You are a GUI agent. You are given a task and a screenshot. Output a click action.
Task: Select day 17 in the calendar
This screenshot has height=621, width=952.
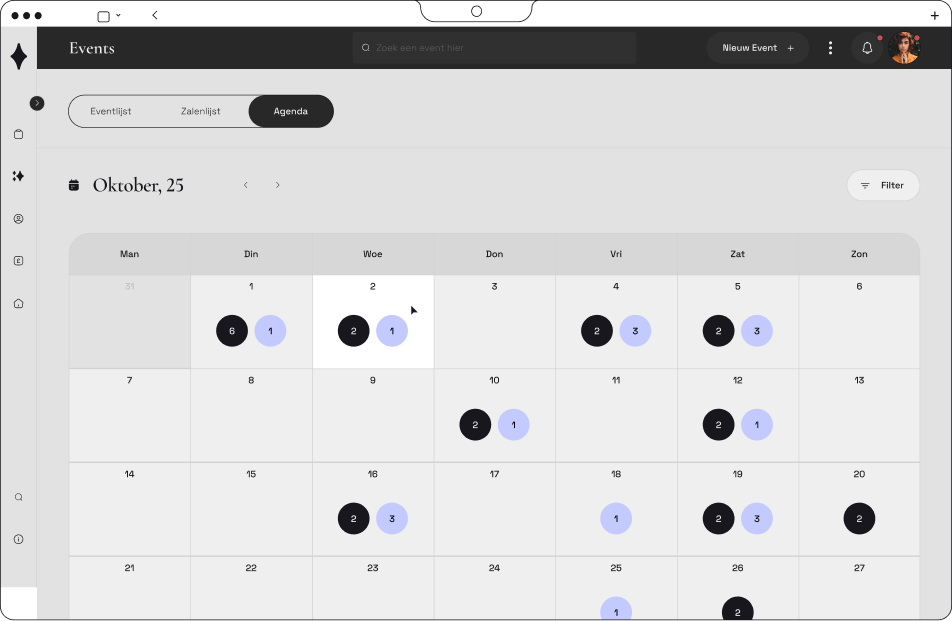pos(494,509)
